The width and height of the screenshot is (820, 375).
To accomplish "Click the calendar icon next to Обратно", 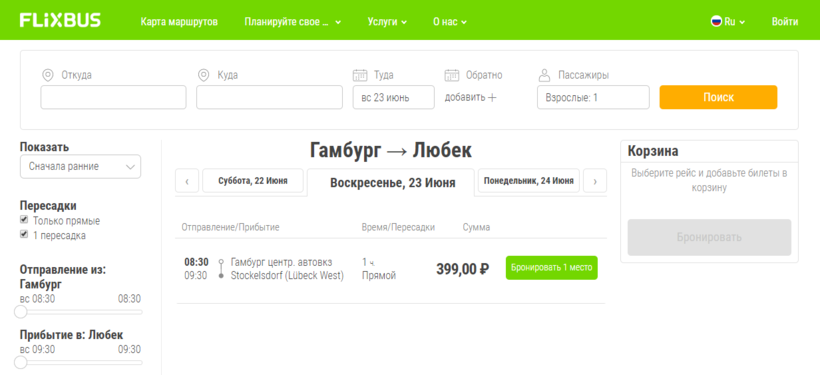I will tap(452, 75).
